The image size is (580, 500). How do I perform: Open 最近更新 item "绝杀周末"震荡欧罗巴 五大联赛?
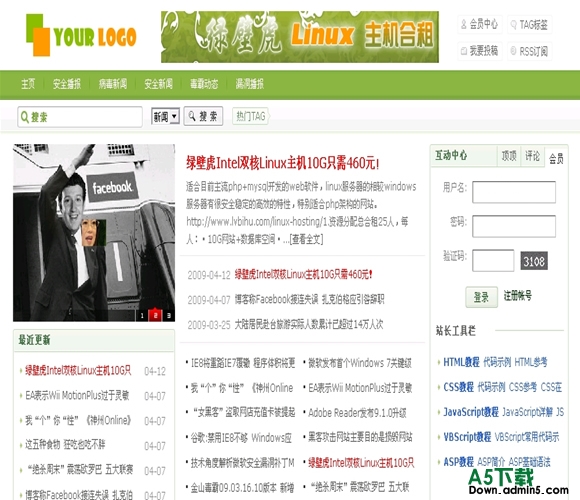[x=80, y=470]
